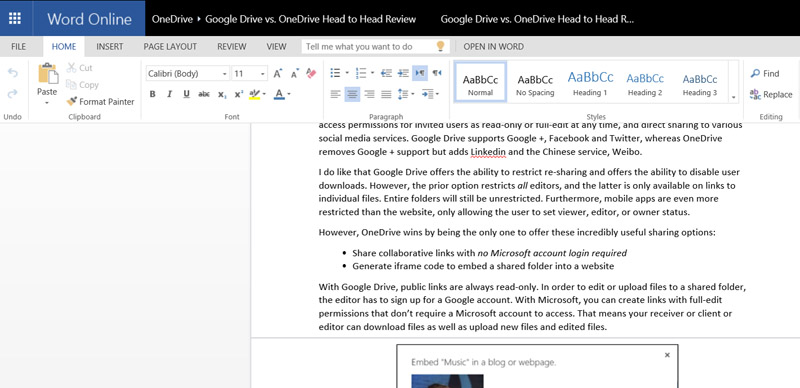Click Copy in the Clipboard group
Viewport: 800px width, 388px height.
[x=83, y=85]
